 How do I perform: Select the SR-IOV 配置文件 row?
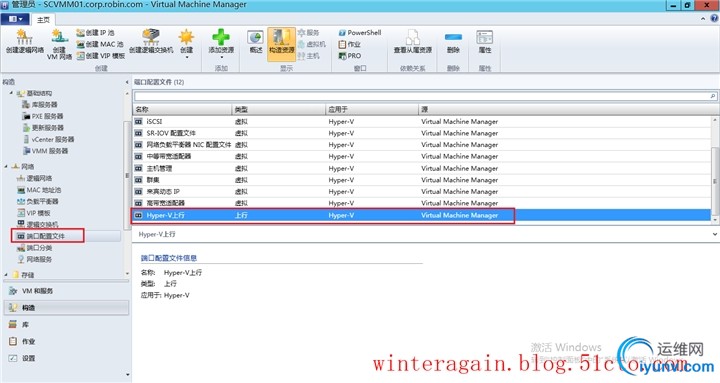(422, 133)
